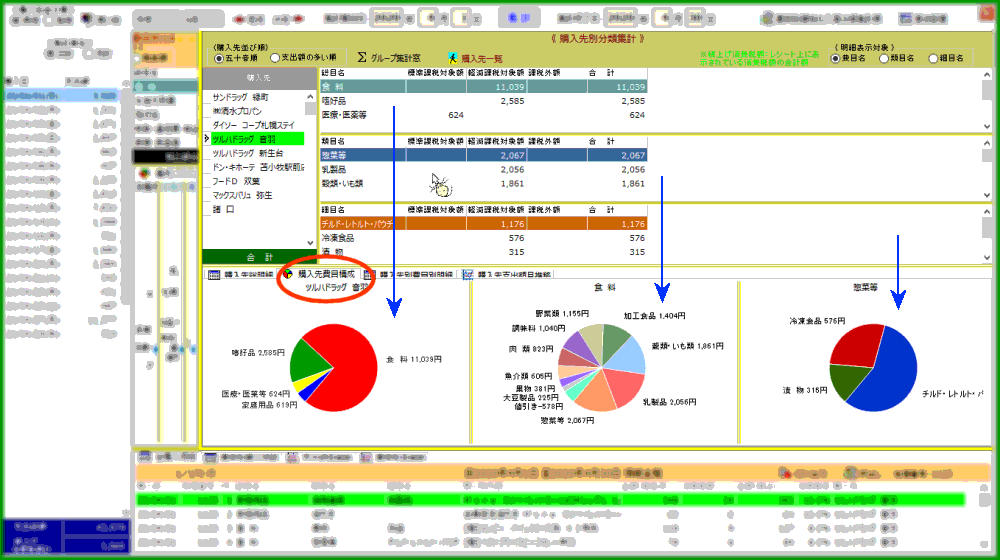Select the 乳製品 row in 類目名 table
Viewport: 1000px width, 560px height.
tap(483, 169)
